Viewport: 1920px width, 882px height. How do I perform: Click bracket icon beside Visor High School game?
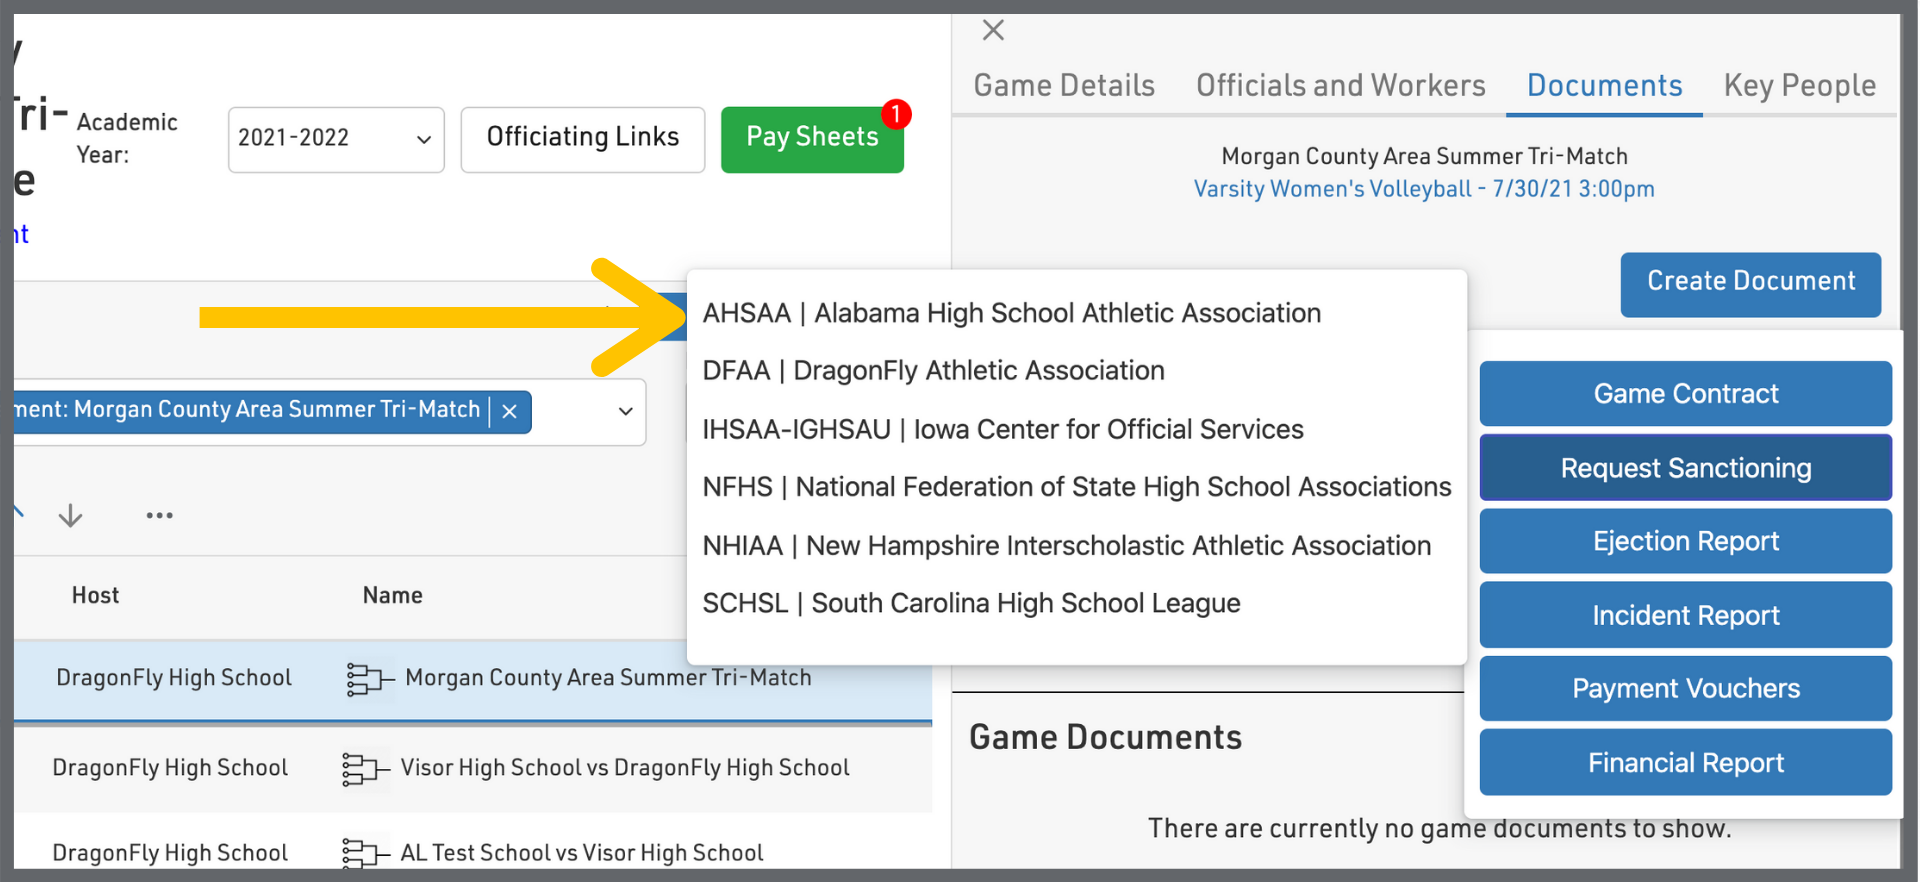pos(364,769)
